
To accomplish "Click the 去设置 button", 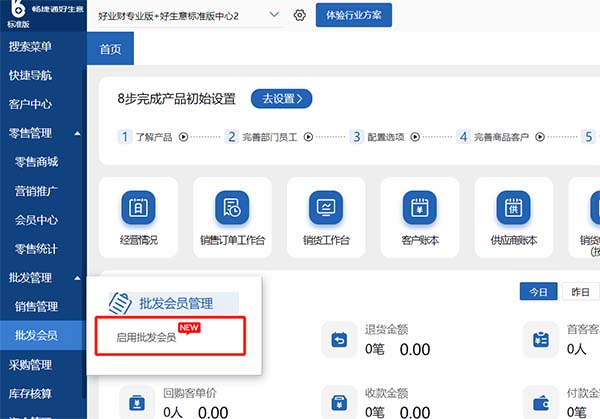I will tap(282, 98).
